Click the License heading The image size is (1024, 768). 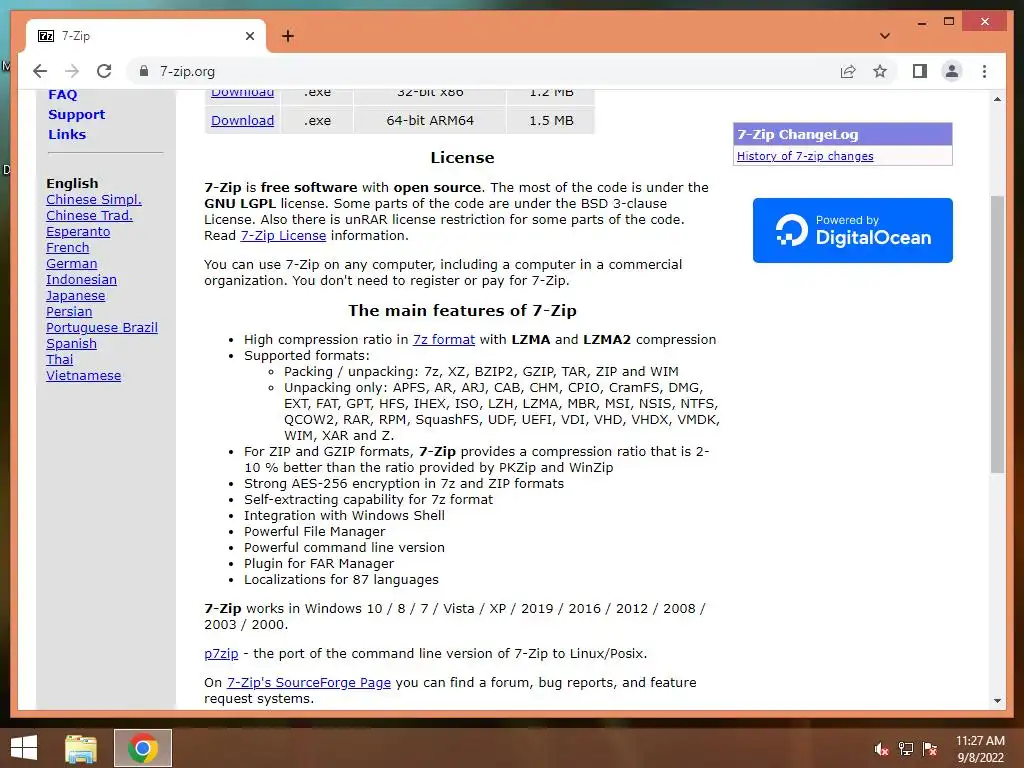click(x=462, y=157)
